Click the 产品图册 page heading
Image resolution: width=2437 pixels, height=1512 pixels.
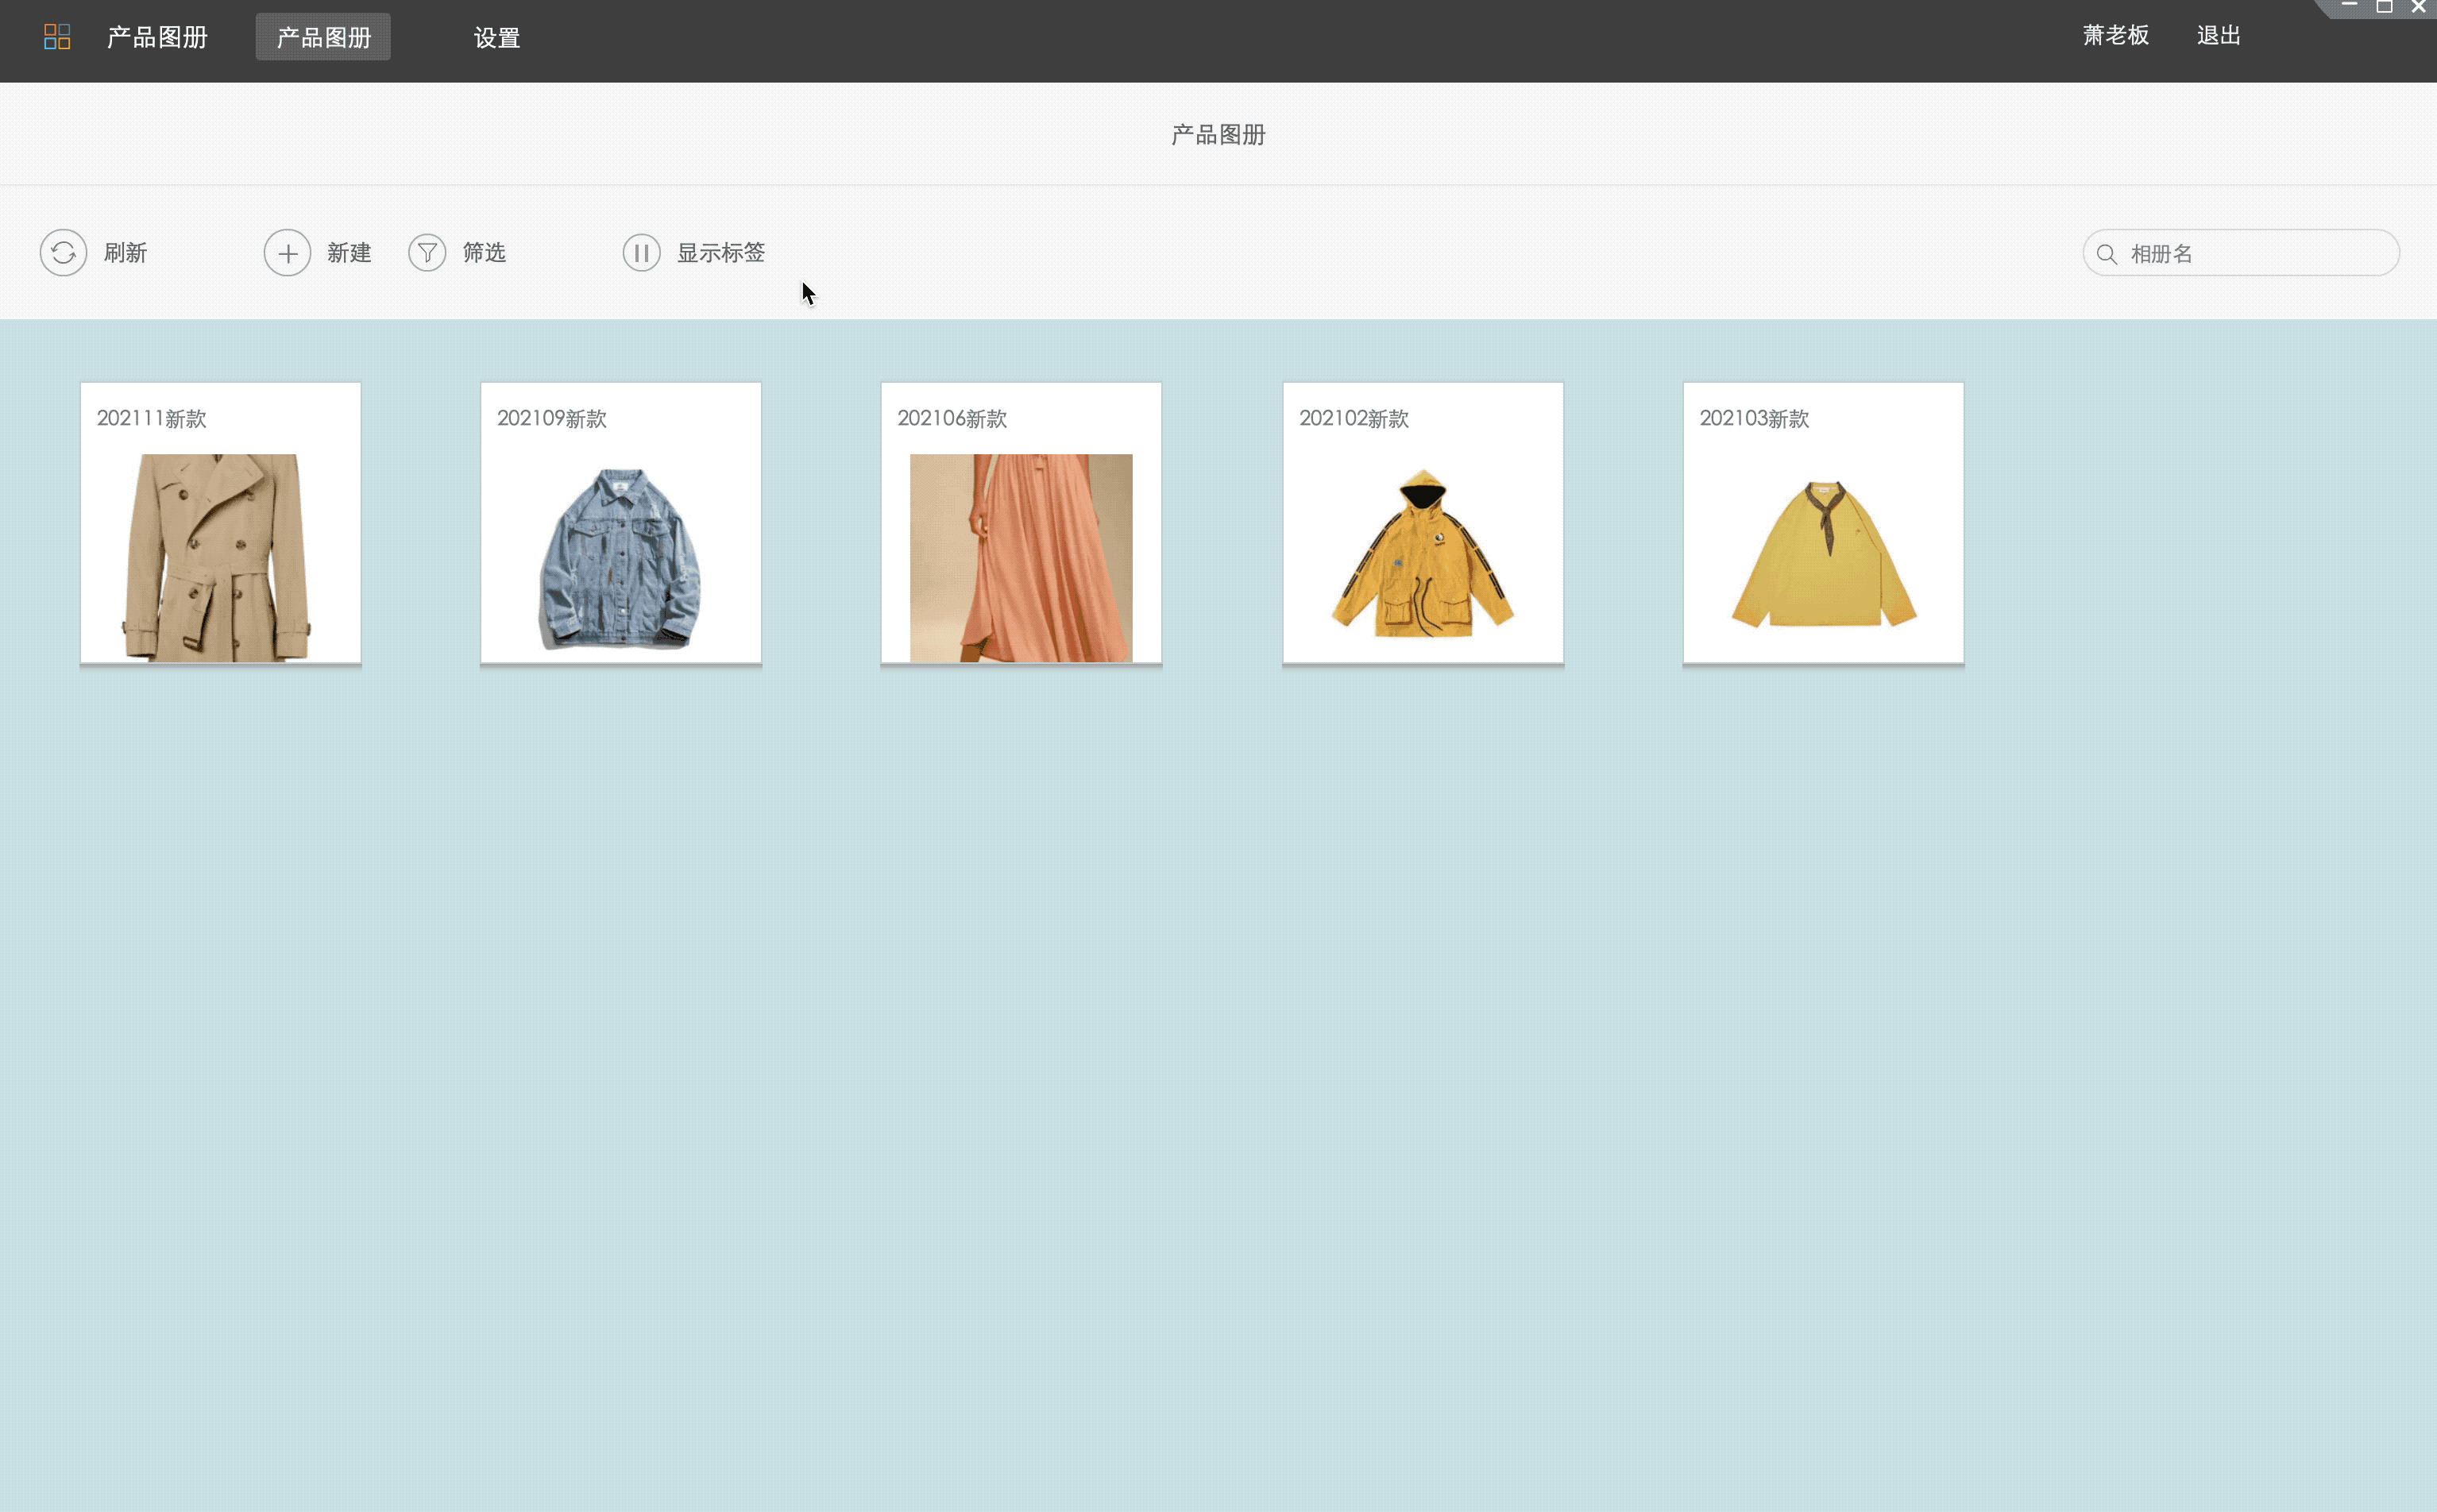coord(1218,135)
